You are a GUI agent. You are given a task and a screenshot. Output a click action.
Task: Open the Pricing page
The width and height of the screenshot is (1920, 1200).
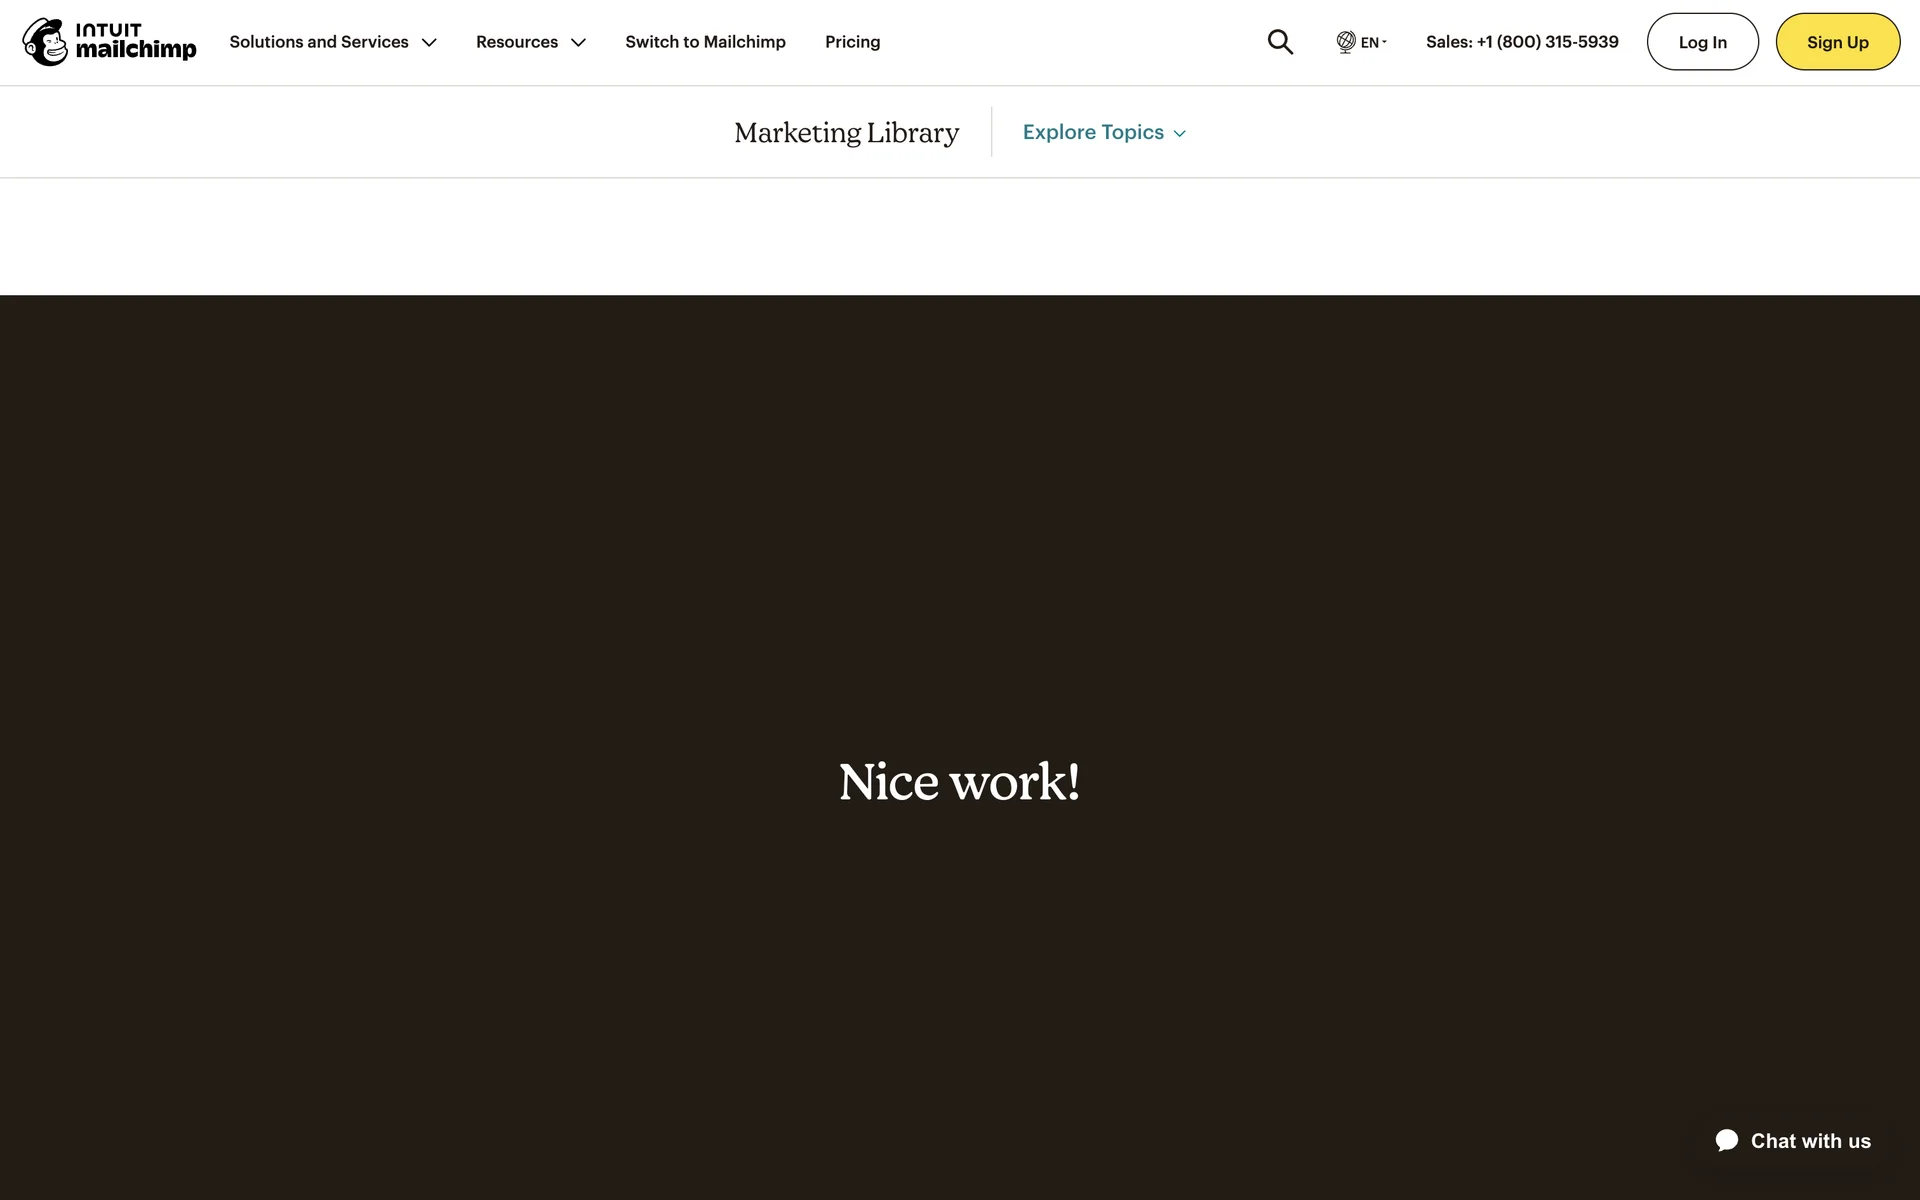point(852,42)
